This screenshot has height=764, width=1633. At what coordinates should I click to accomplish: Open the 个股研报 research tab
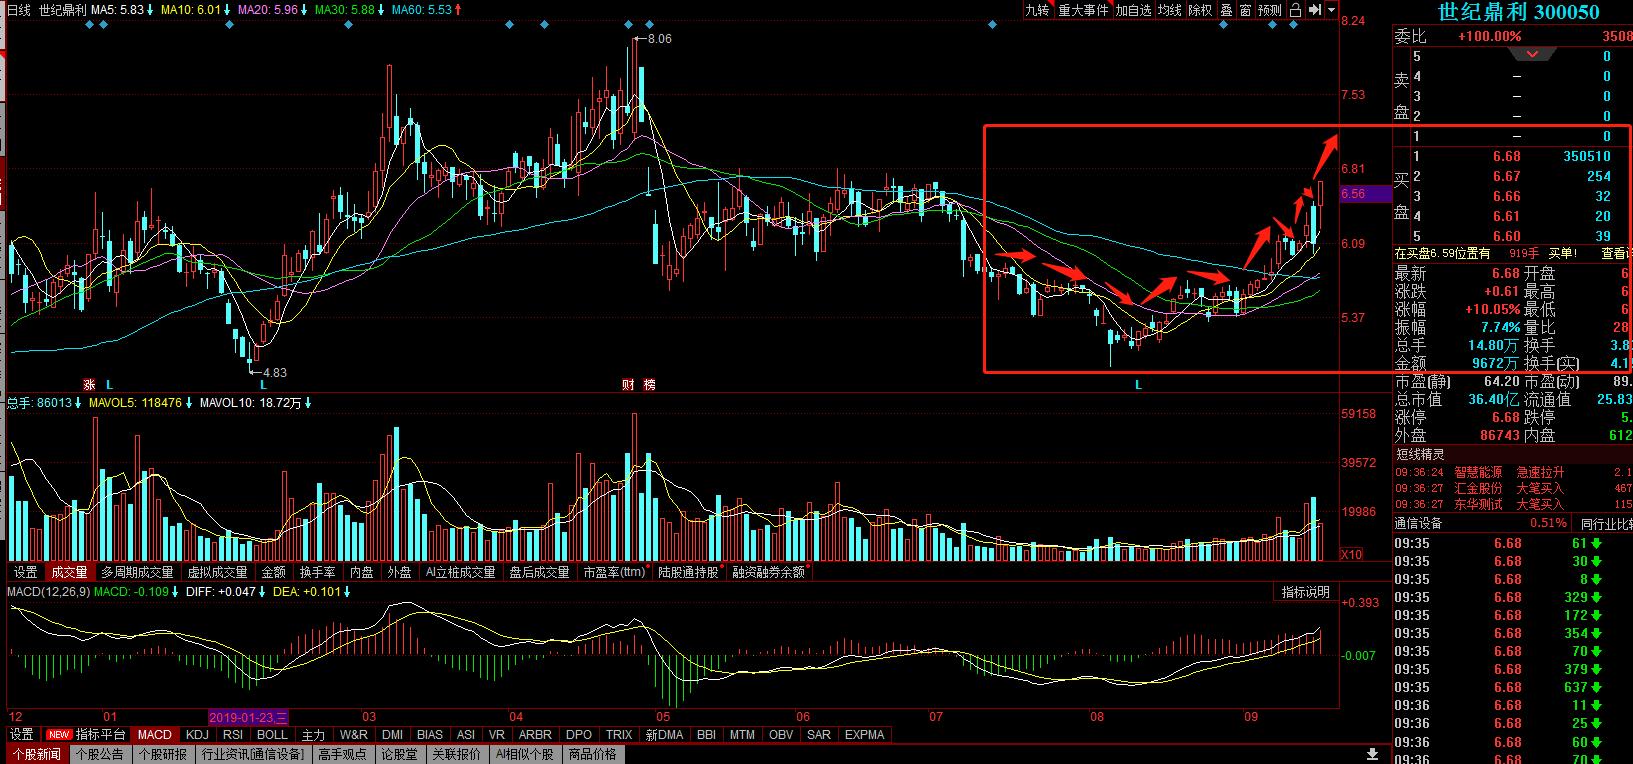(x=163, y=754)
